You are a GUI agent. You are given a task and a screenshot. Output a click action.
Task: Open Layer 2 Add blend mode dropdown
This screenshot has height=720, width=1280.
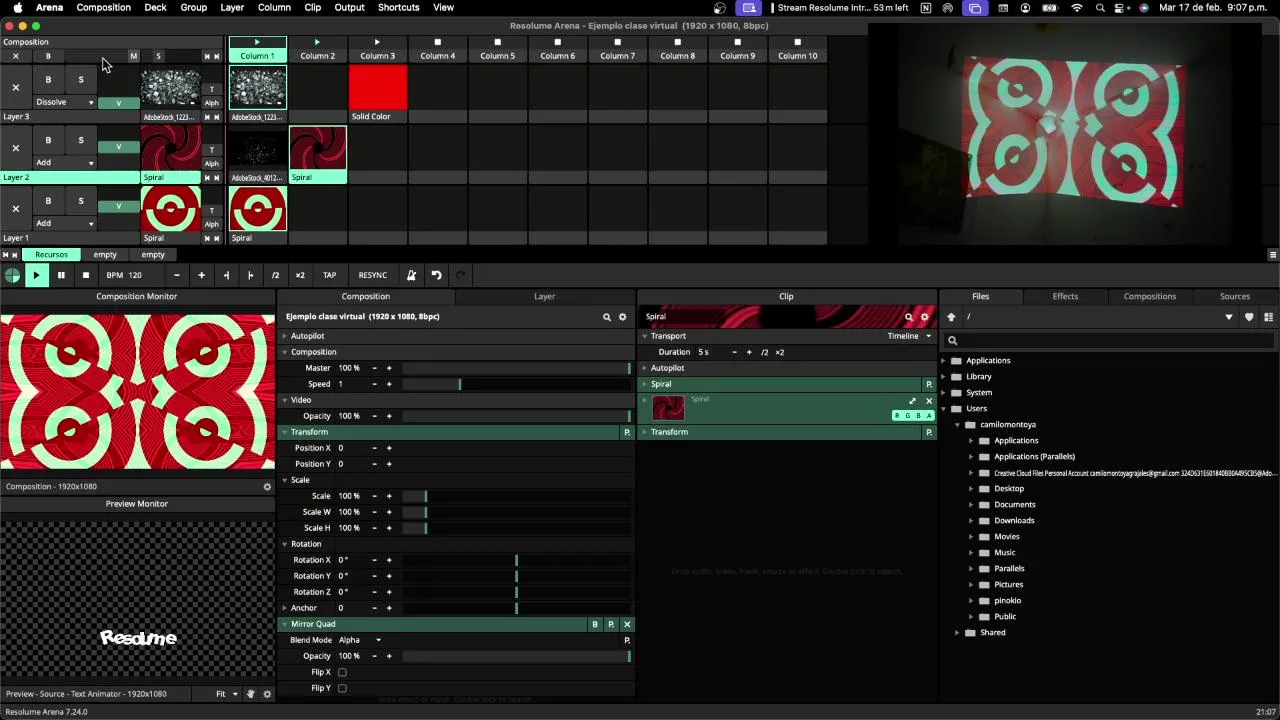(65, 163)
